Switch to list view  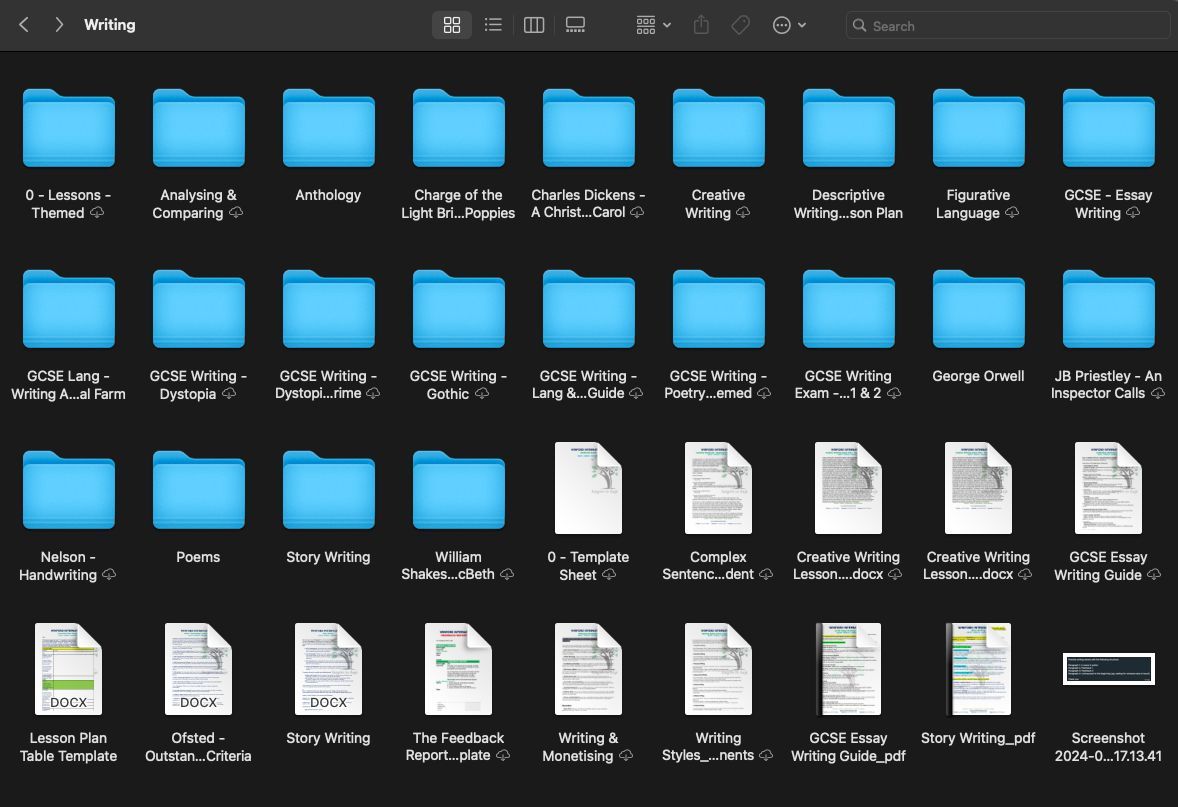[493, 25]
